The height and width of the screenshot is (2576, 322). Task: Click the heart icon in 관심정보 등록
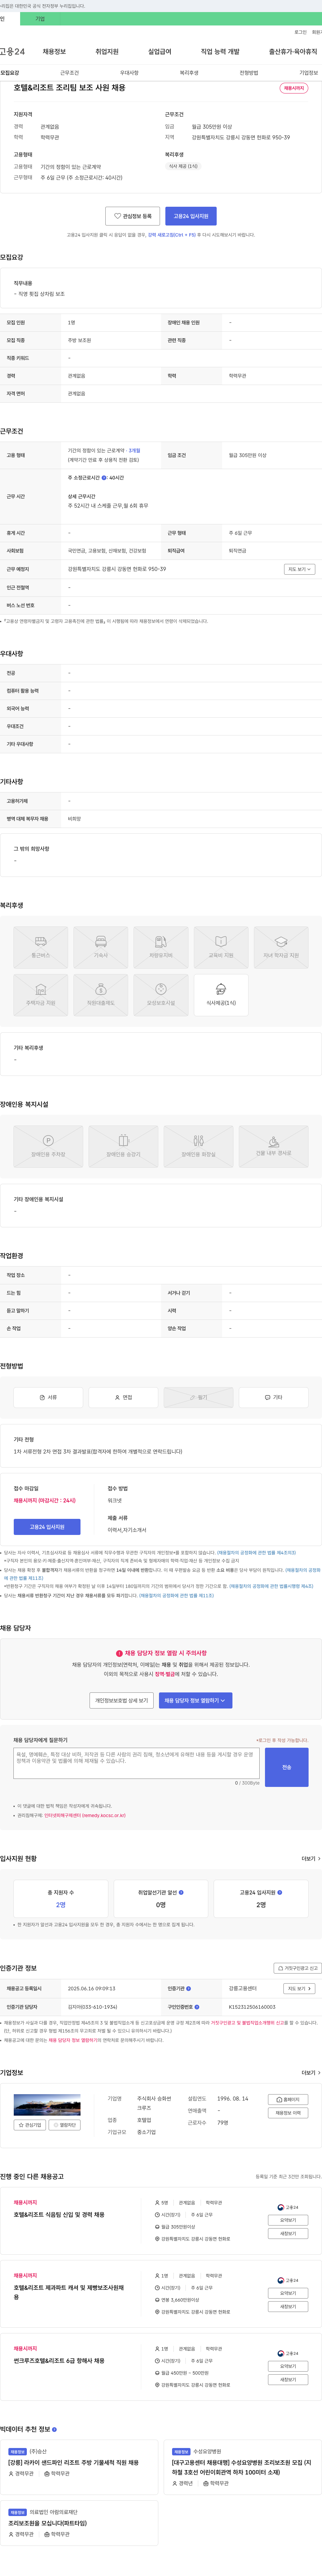point(117,216)
